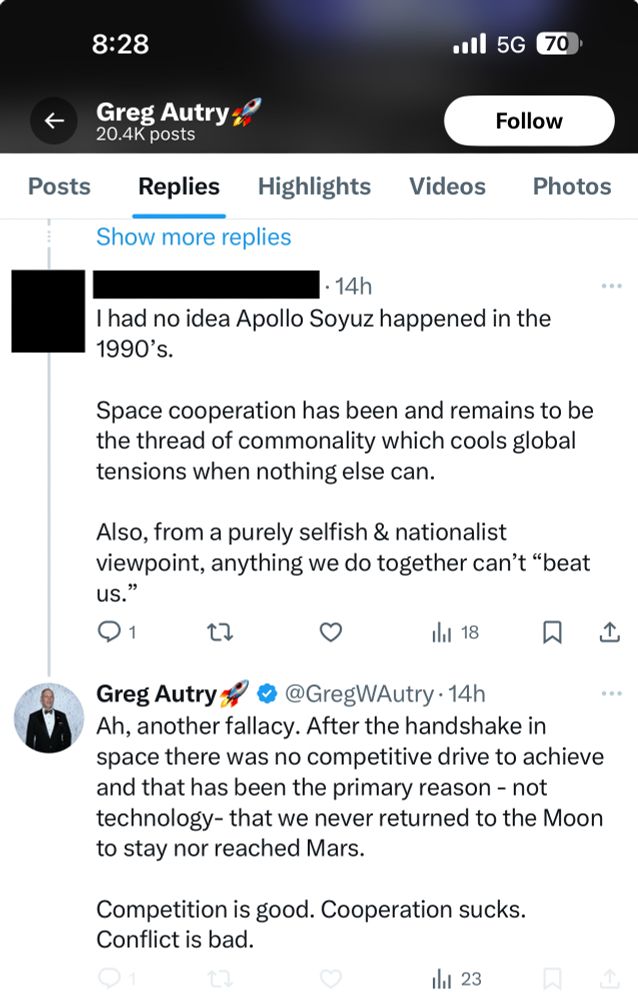Follow Greg Autry
Image resolution: width=638 pixels, height=1000 pixels.
tap(529, 121)
